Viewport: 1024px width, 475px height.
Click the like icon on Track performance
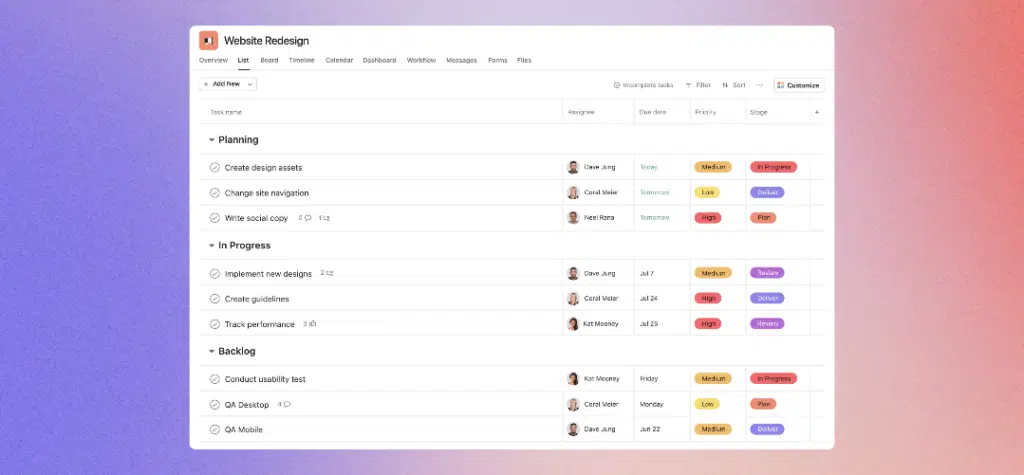point(312,324)
